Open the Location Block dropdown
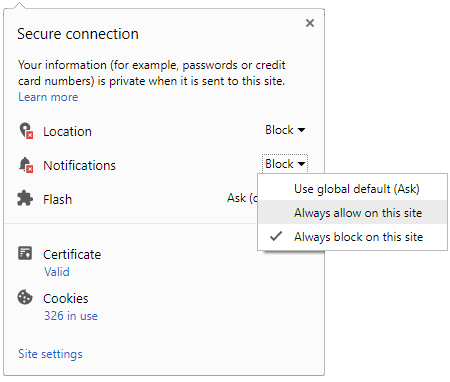The height and width of the screenshot is (382, 450). click(x=285, y=130)
